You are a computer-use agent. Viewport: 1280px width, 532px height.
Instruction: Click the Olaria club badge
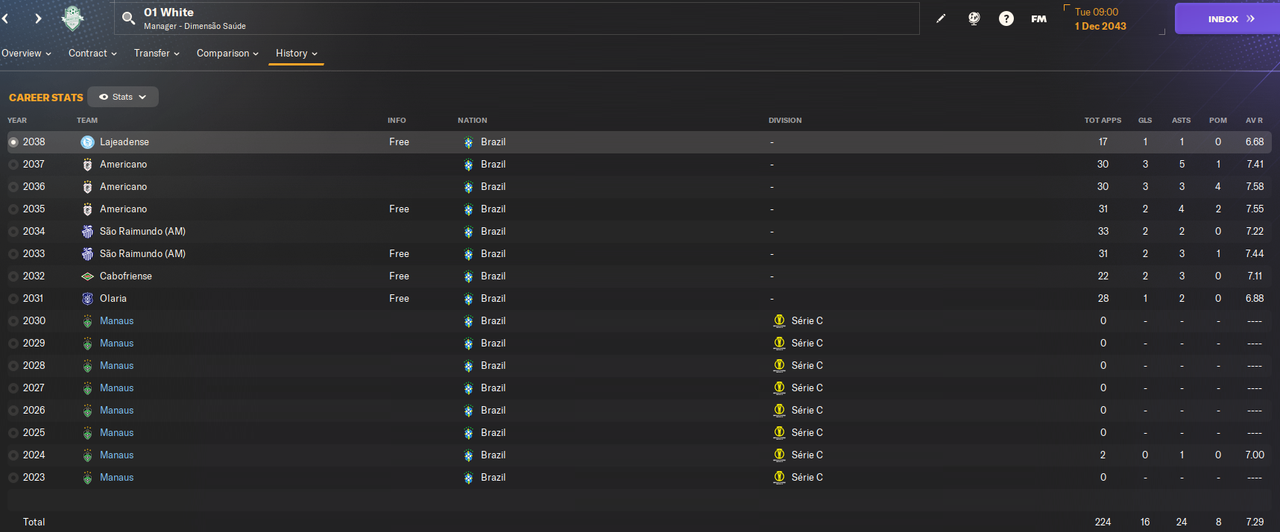(x=87, y=298)
